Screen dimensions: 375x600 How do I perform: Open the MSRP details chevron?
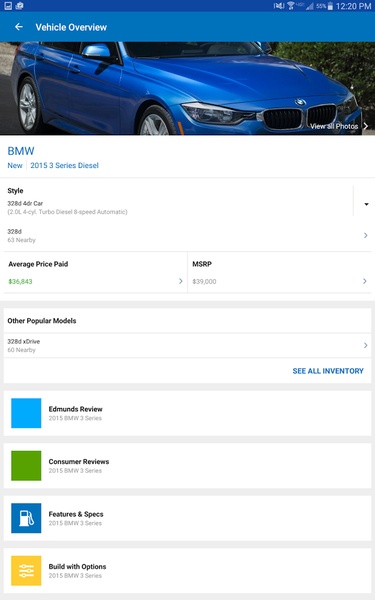point(365,281)
